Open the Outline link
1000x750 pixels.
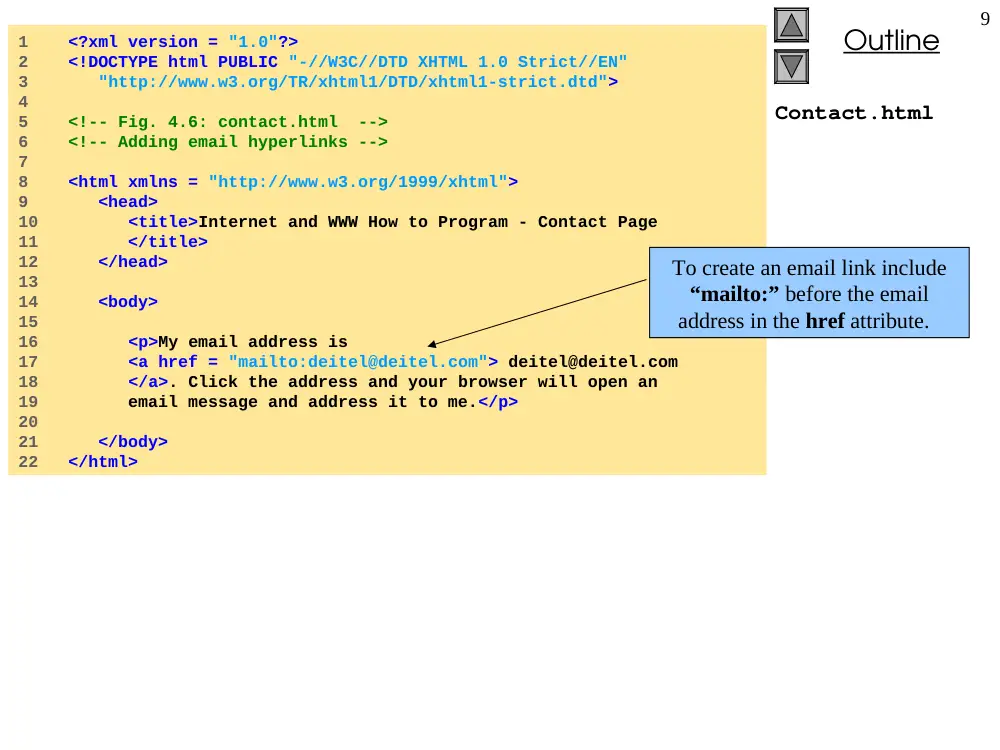click(x=891, y=40)
